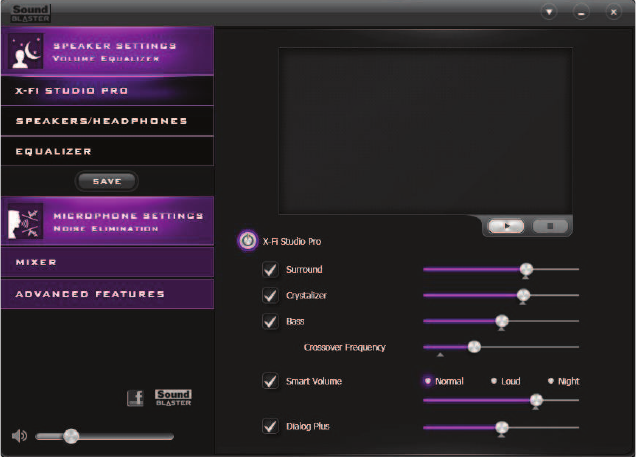636x457 pixels.
Task: Mute using the speaker volume icon
Action: click(x=19, y=436)
